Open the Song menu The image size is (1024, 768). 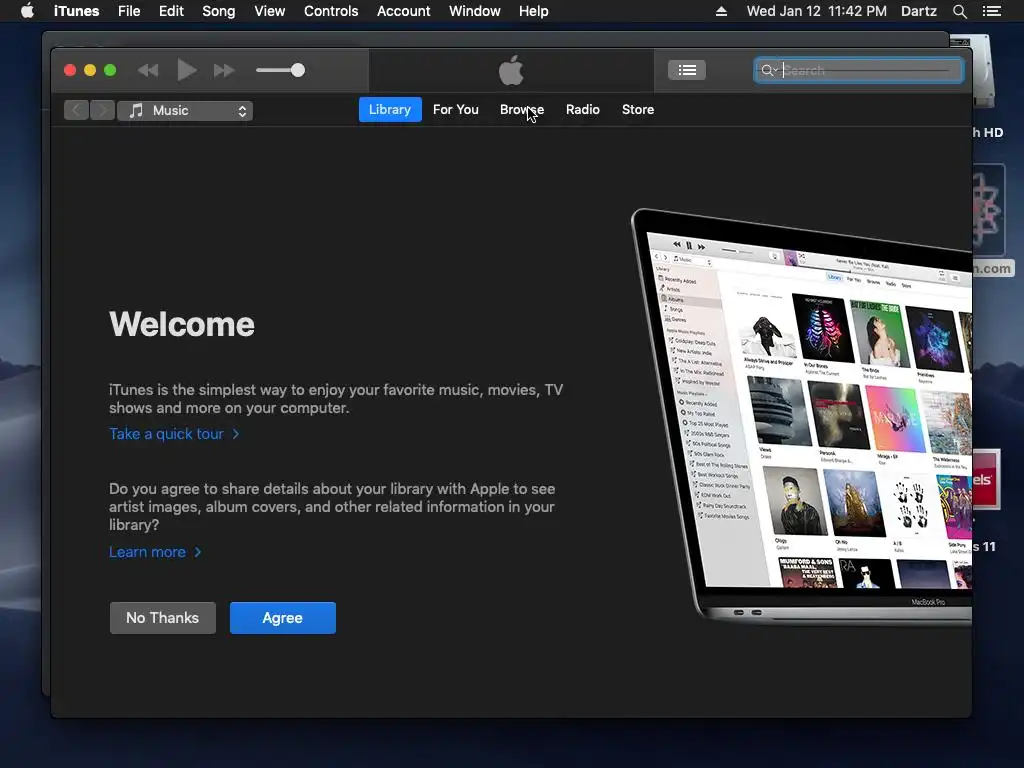tap(219, 11)
